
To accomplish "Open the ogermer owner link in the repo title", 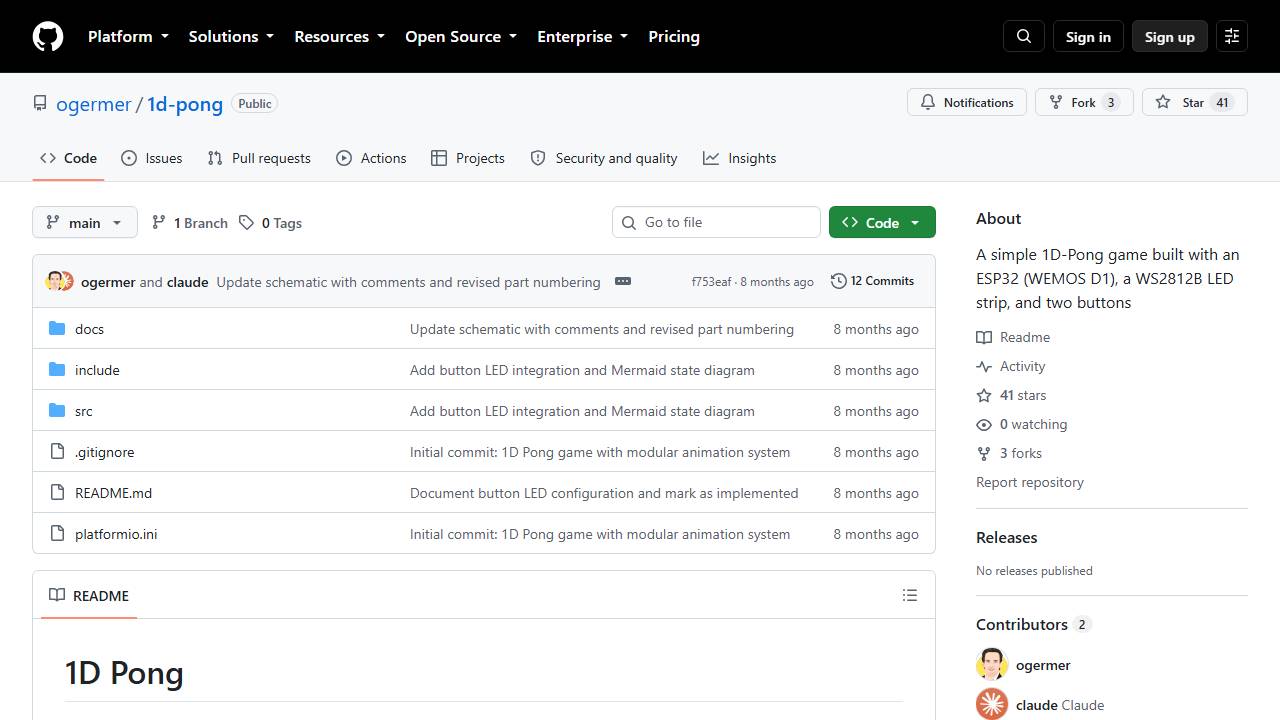I will click(94, 104).
